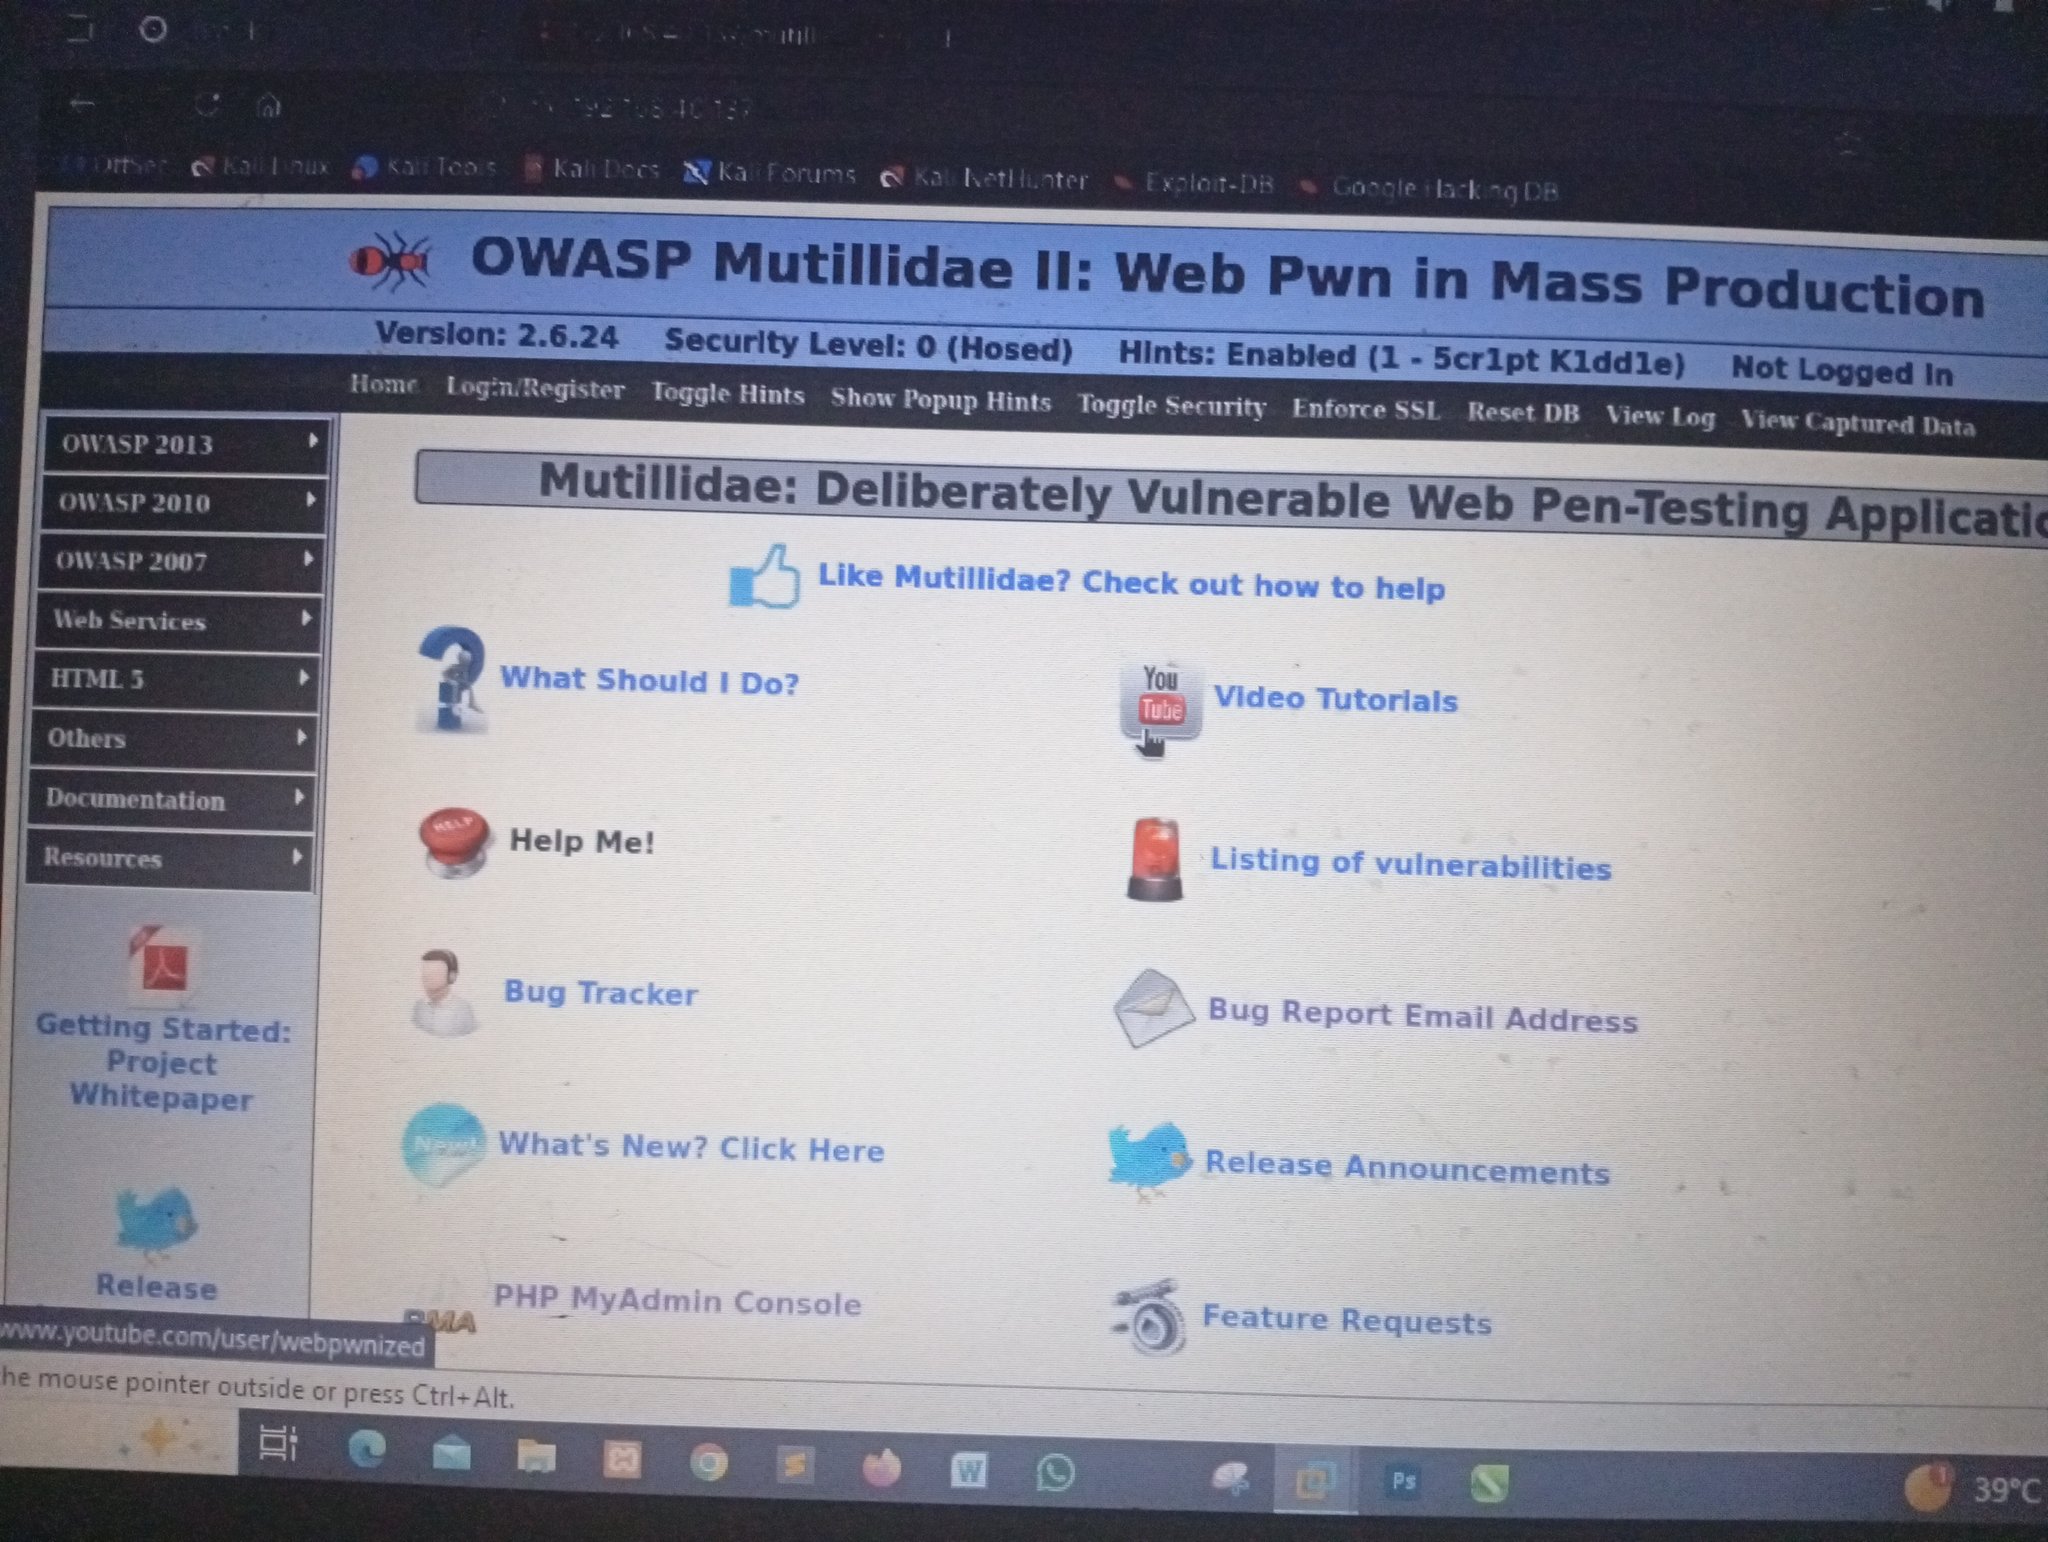Click the red Help Me button icon
This screenshot has width=2048, height=1542.
pyautogui.click(x=454, y=838)
